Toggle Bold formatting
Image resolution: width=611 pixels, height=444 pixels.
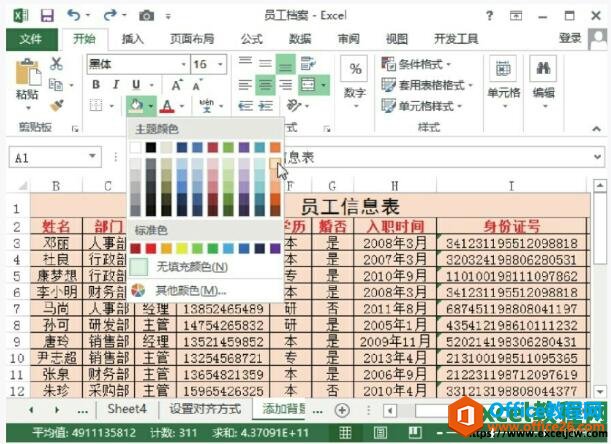(96, 84)
